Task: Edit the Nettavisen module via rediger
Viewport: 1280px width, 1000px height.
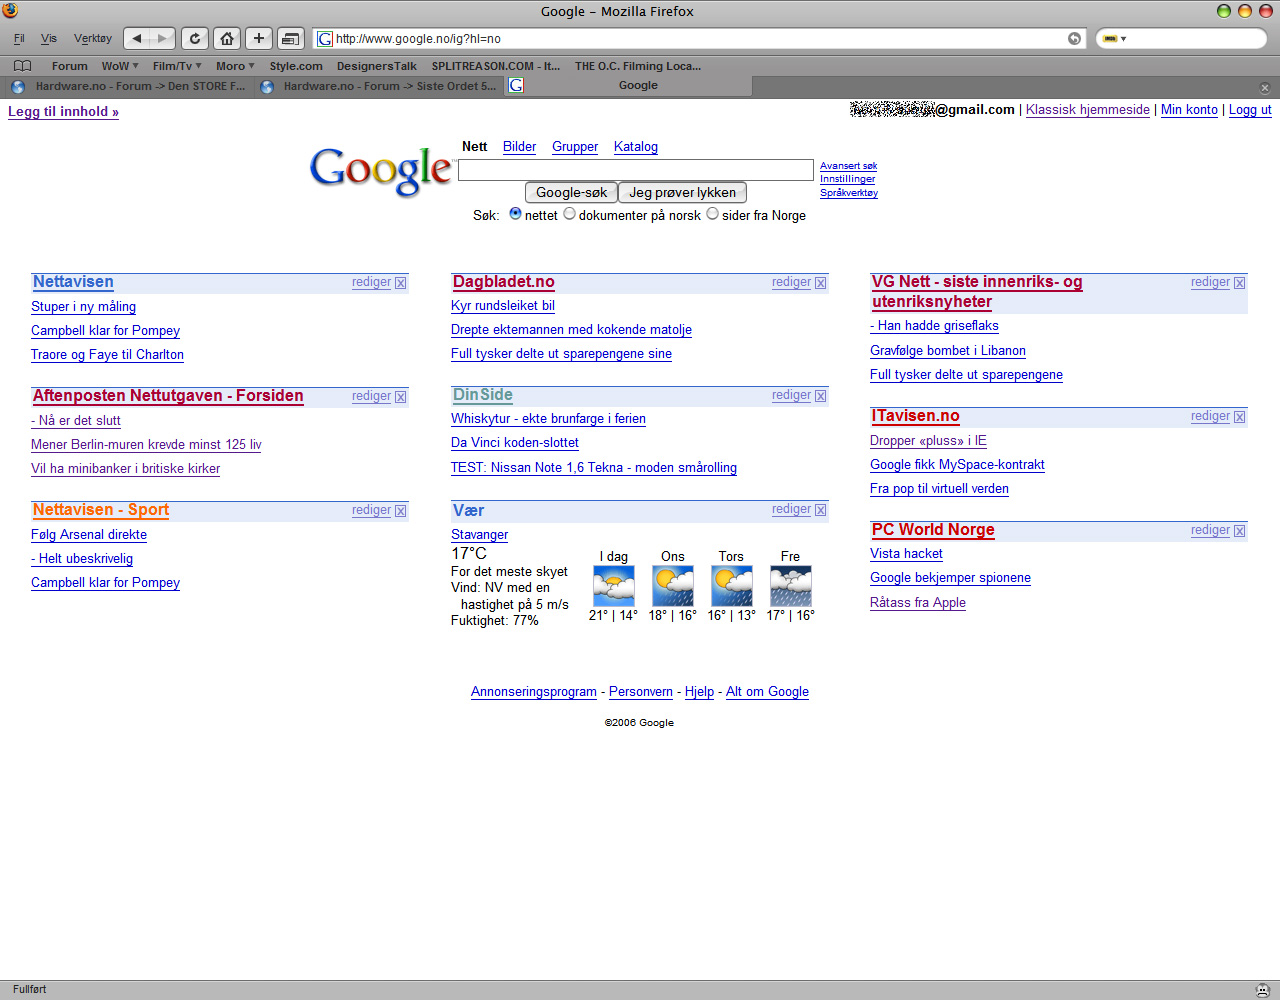Action: [371, 283]
